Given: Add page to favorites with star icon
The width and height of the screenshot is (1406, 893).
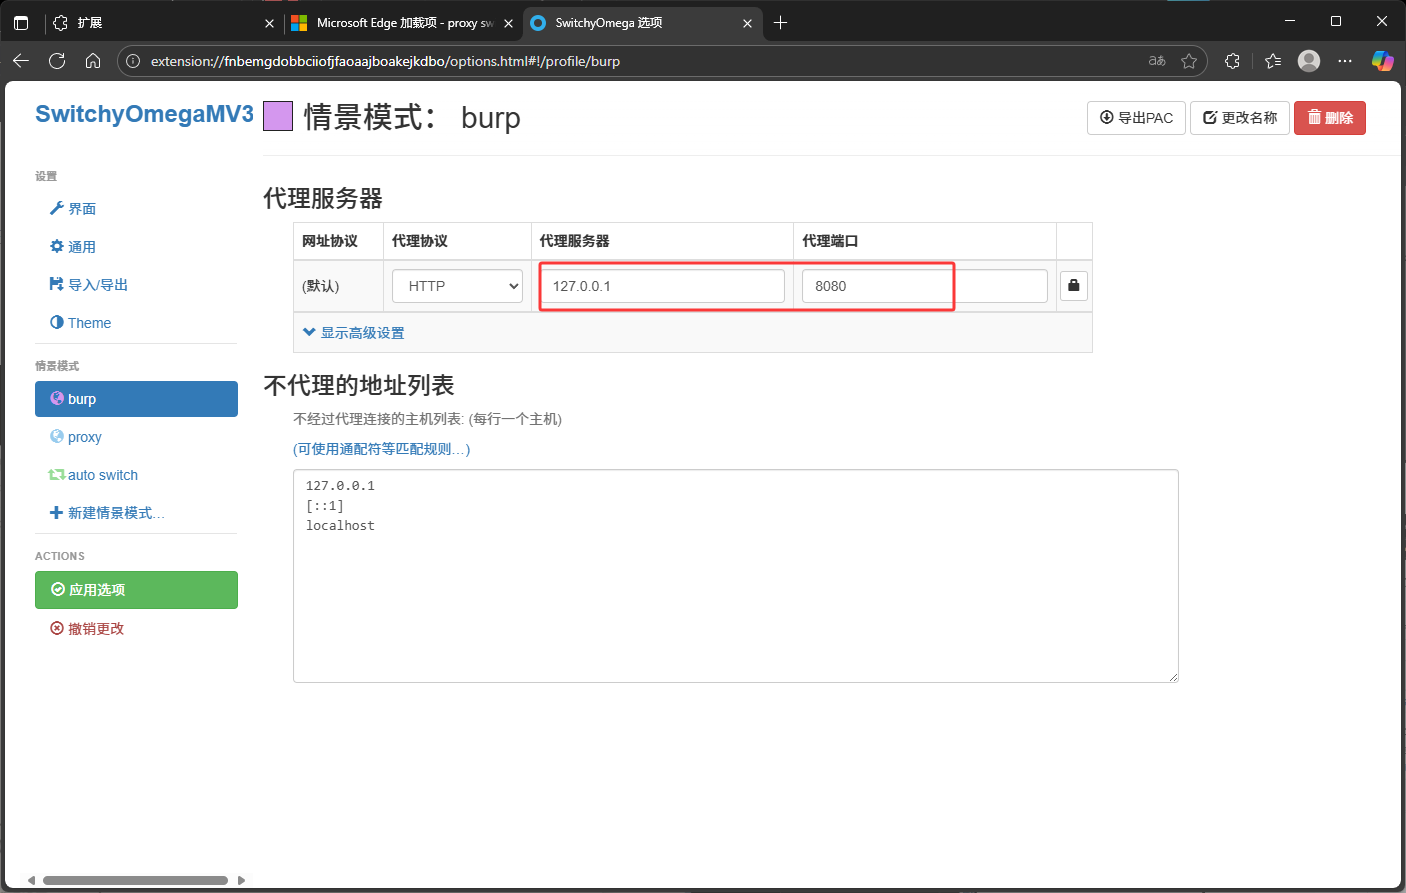Looking at the screenshot, I should 1189,61.
